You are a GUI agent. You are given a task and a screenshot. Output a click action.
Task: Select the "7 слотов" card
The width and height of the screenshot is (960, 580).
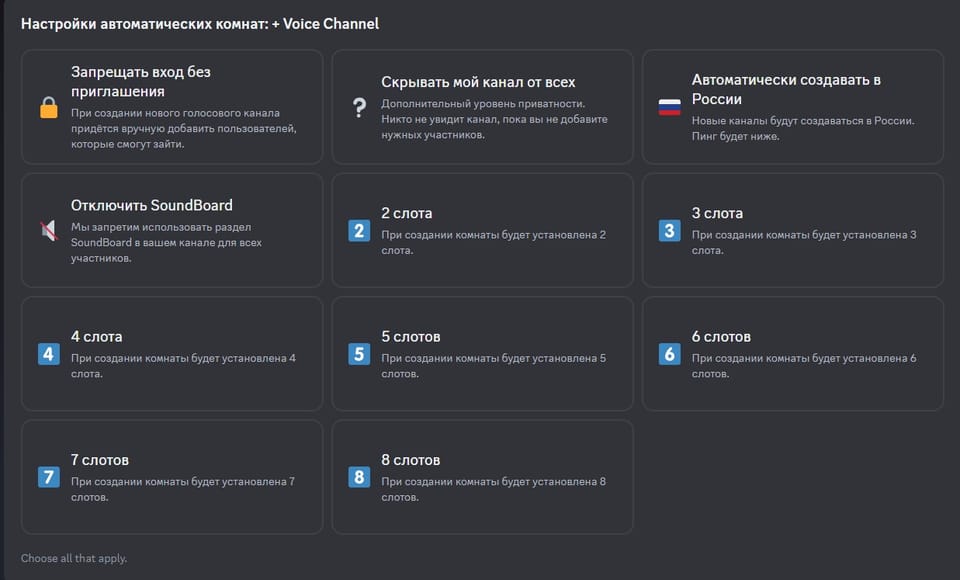(171, 478)
